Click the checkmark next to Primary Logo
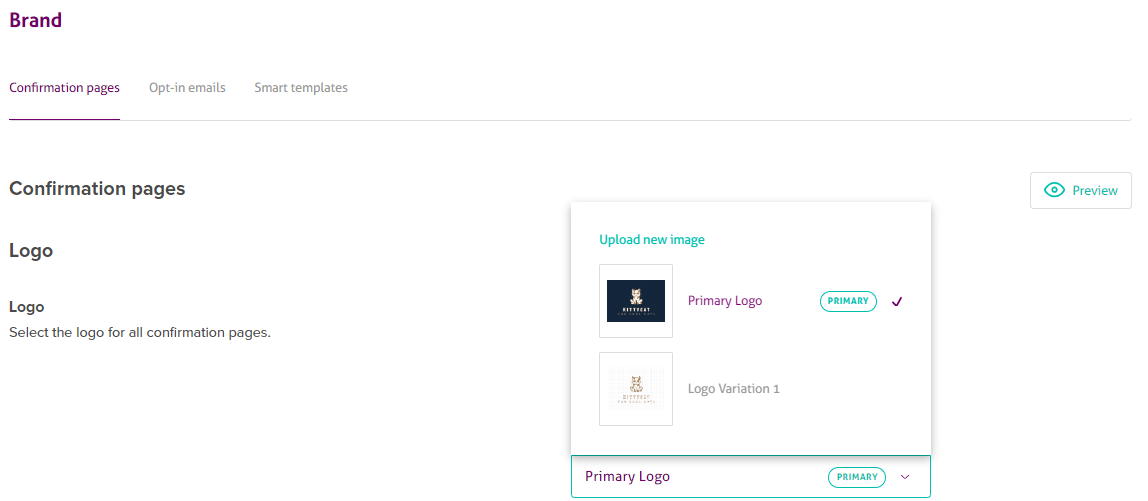 [897, 301]
